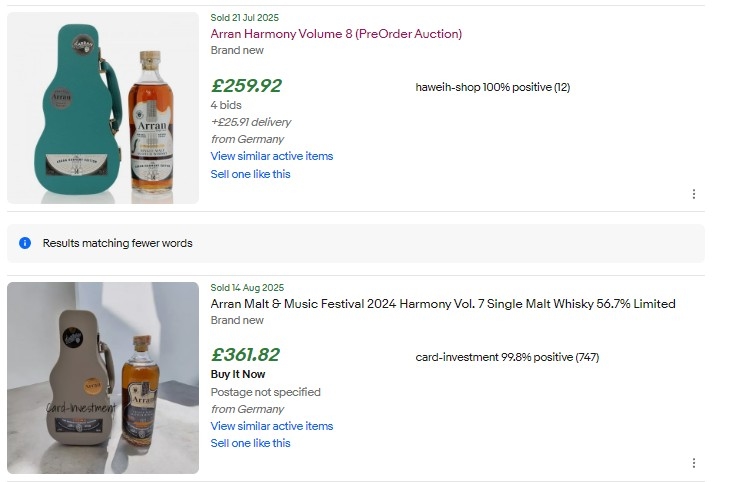This screenshot has height=482, width=730.
Task: Open the options menu for the Vol. 7 listing
Action: (x=694, y=463)
